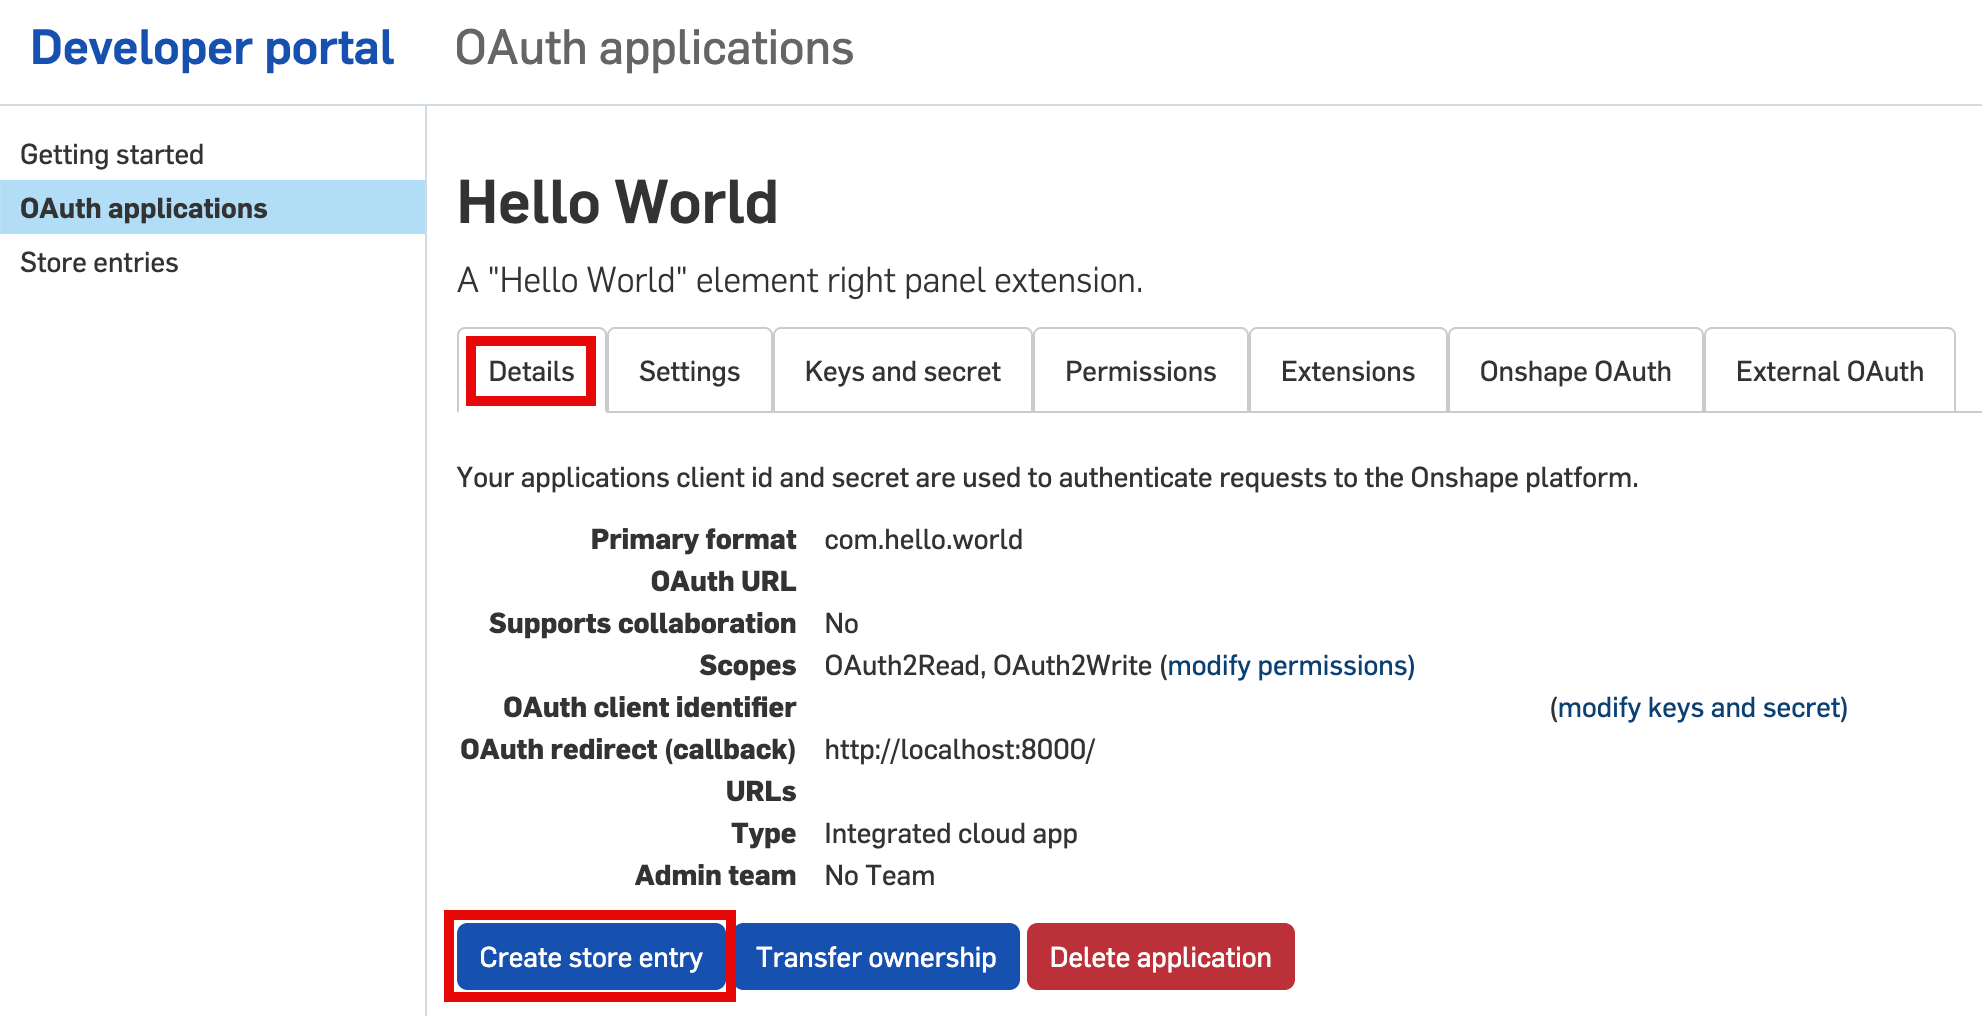The height and width of the screenshot is (1016, 1982).
Task: Click the Create store entry button
Action: pyautogui.click(x=590, y=957)
